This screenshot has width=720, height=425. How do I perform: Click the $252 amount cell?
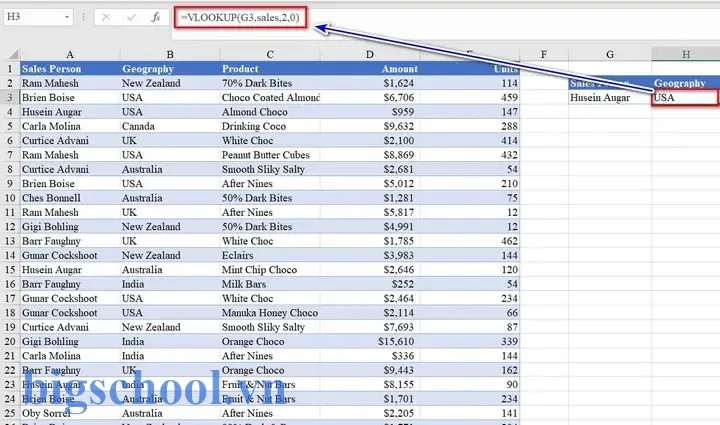[x=370, y=284]
